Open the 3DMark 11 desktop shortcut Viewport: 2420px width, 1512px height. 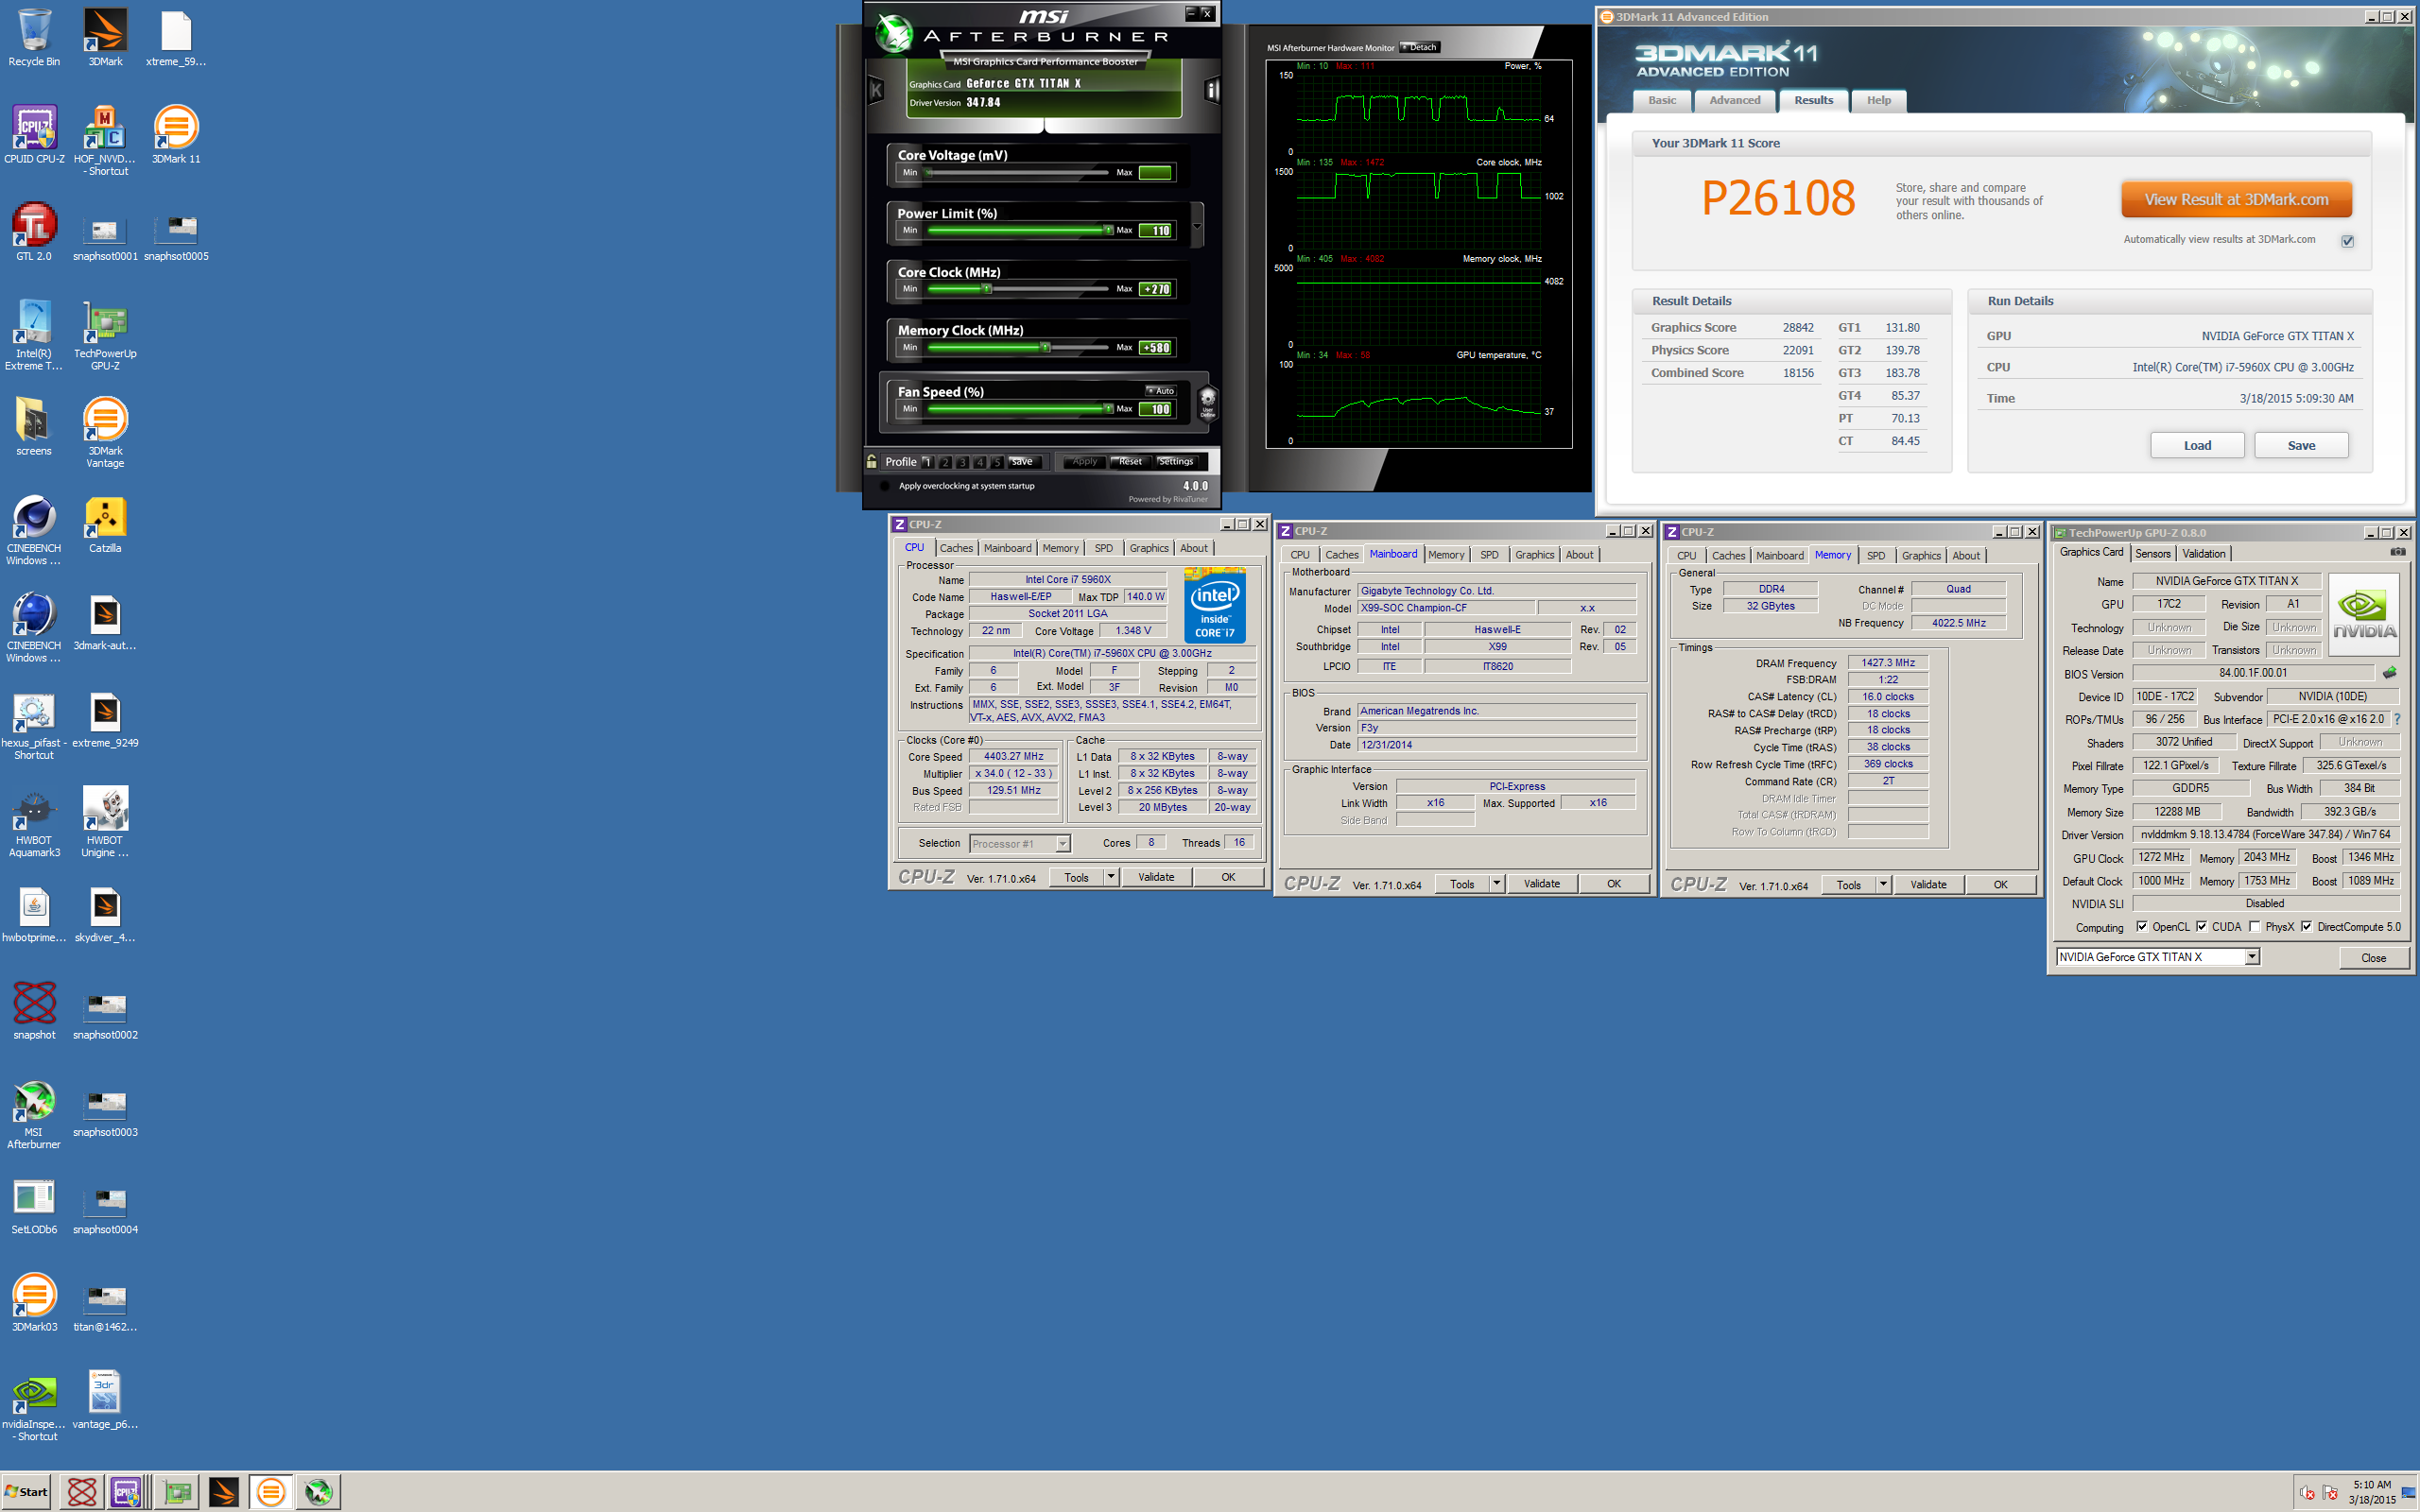click(x=176, y=136)
